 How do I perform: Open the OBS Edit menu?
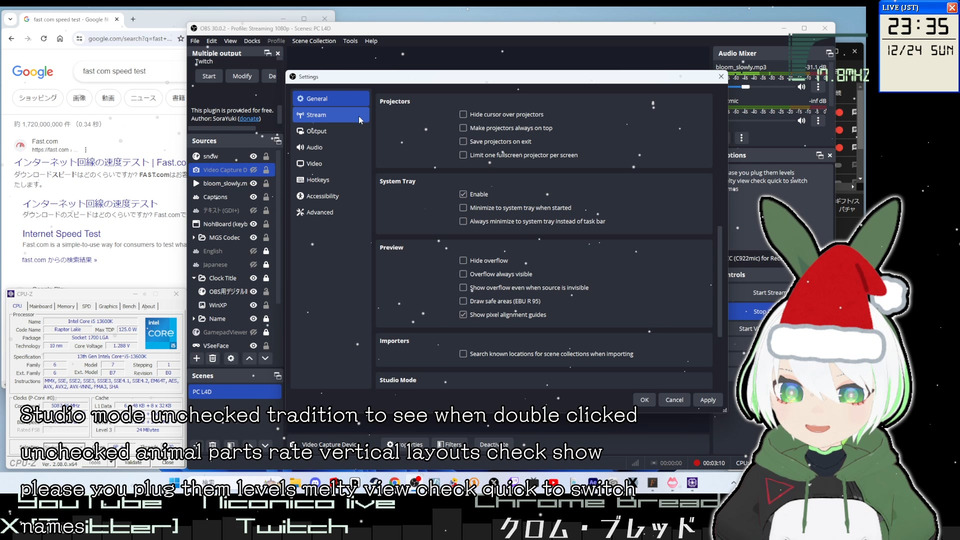pyautogui.click(x=211, y=41)
